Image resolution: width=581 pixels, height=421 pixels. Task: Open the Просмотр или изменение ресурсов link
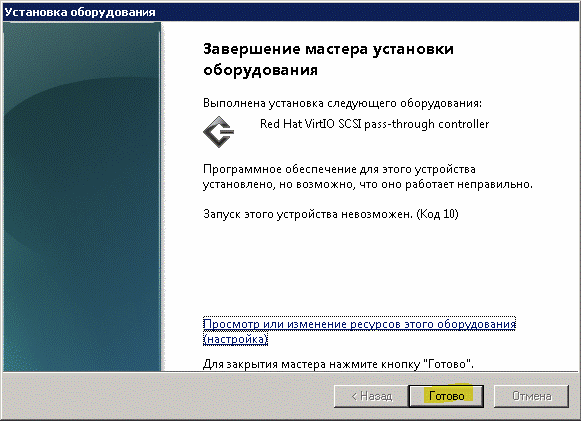359,324
